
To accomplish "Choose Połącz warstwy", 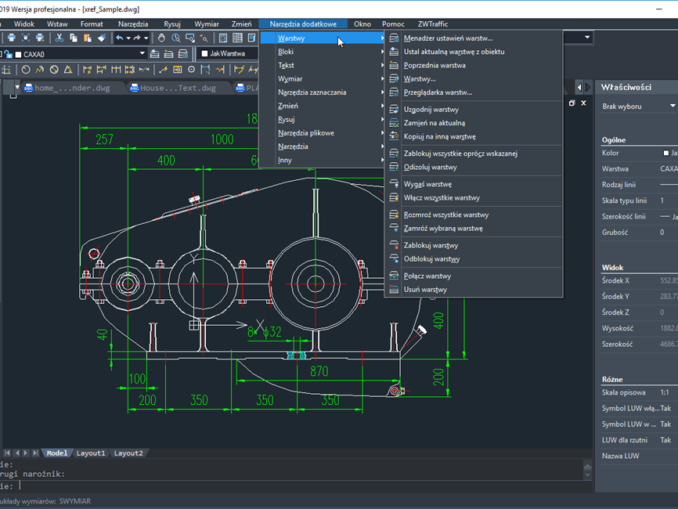I will pos(473,276).
